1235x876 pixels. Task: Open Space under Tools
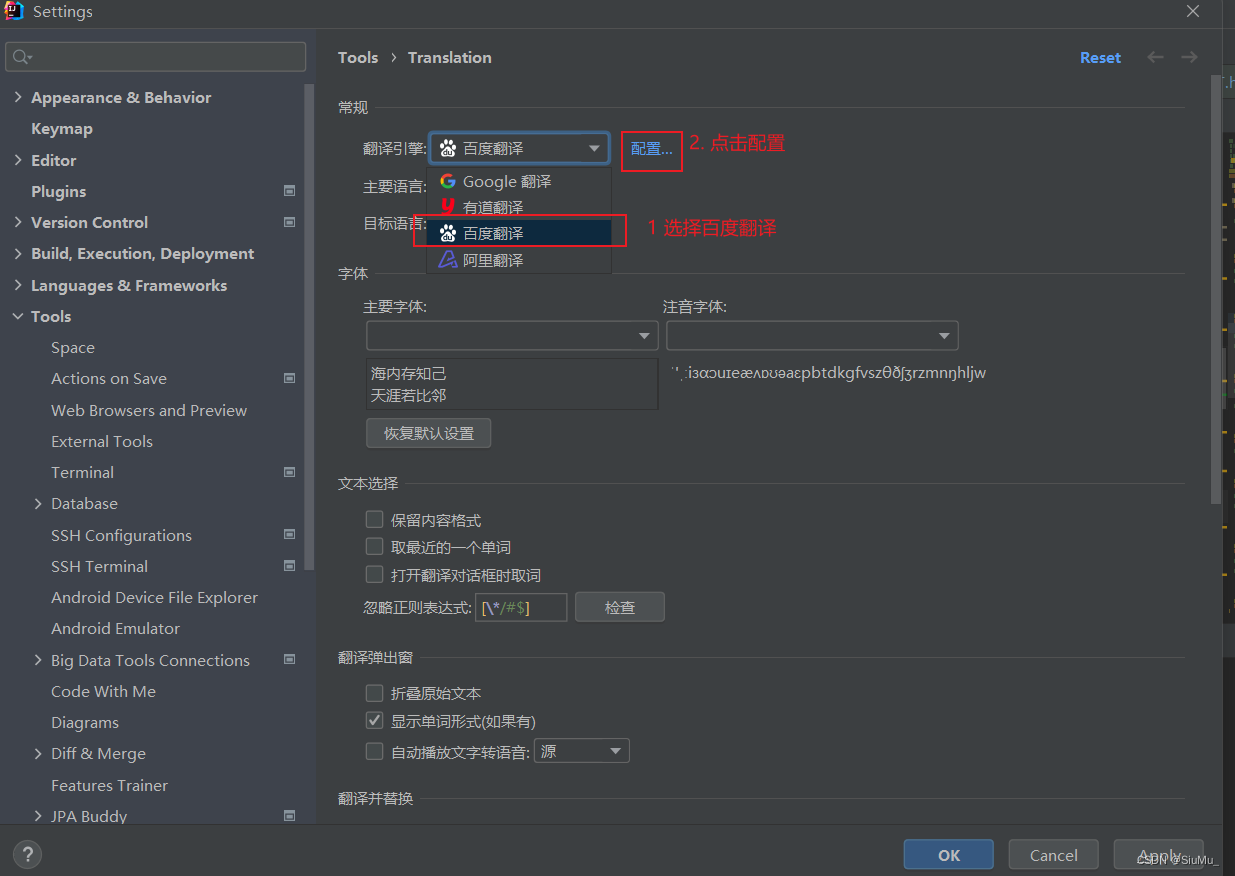73,347
